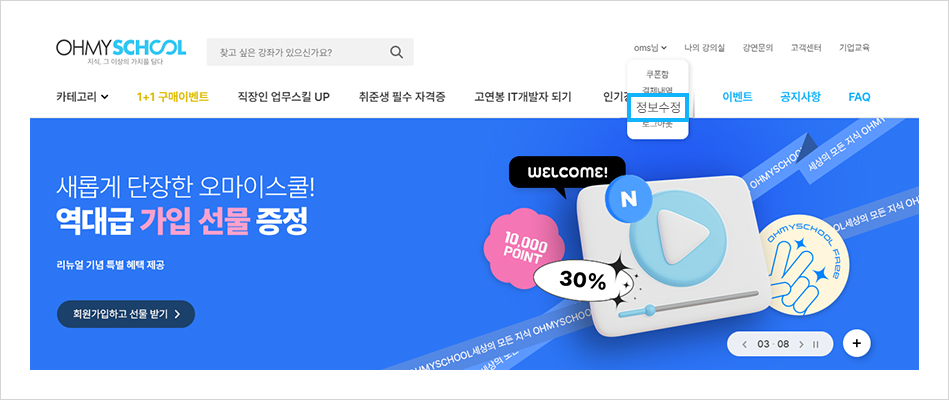Select 정보수정 from user menu
The image size is (949, 400).
(x=658, y=108)
